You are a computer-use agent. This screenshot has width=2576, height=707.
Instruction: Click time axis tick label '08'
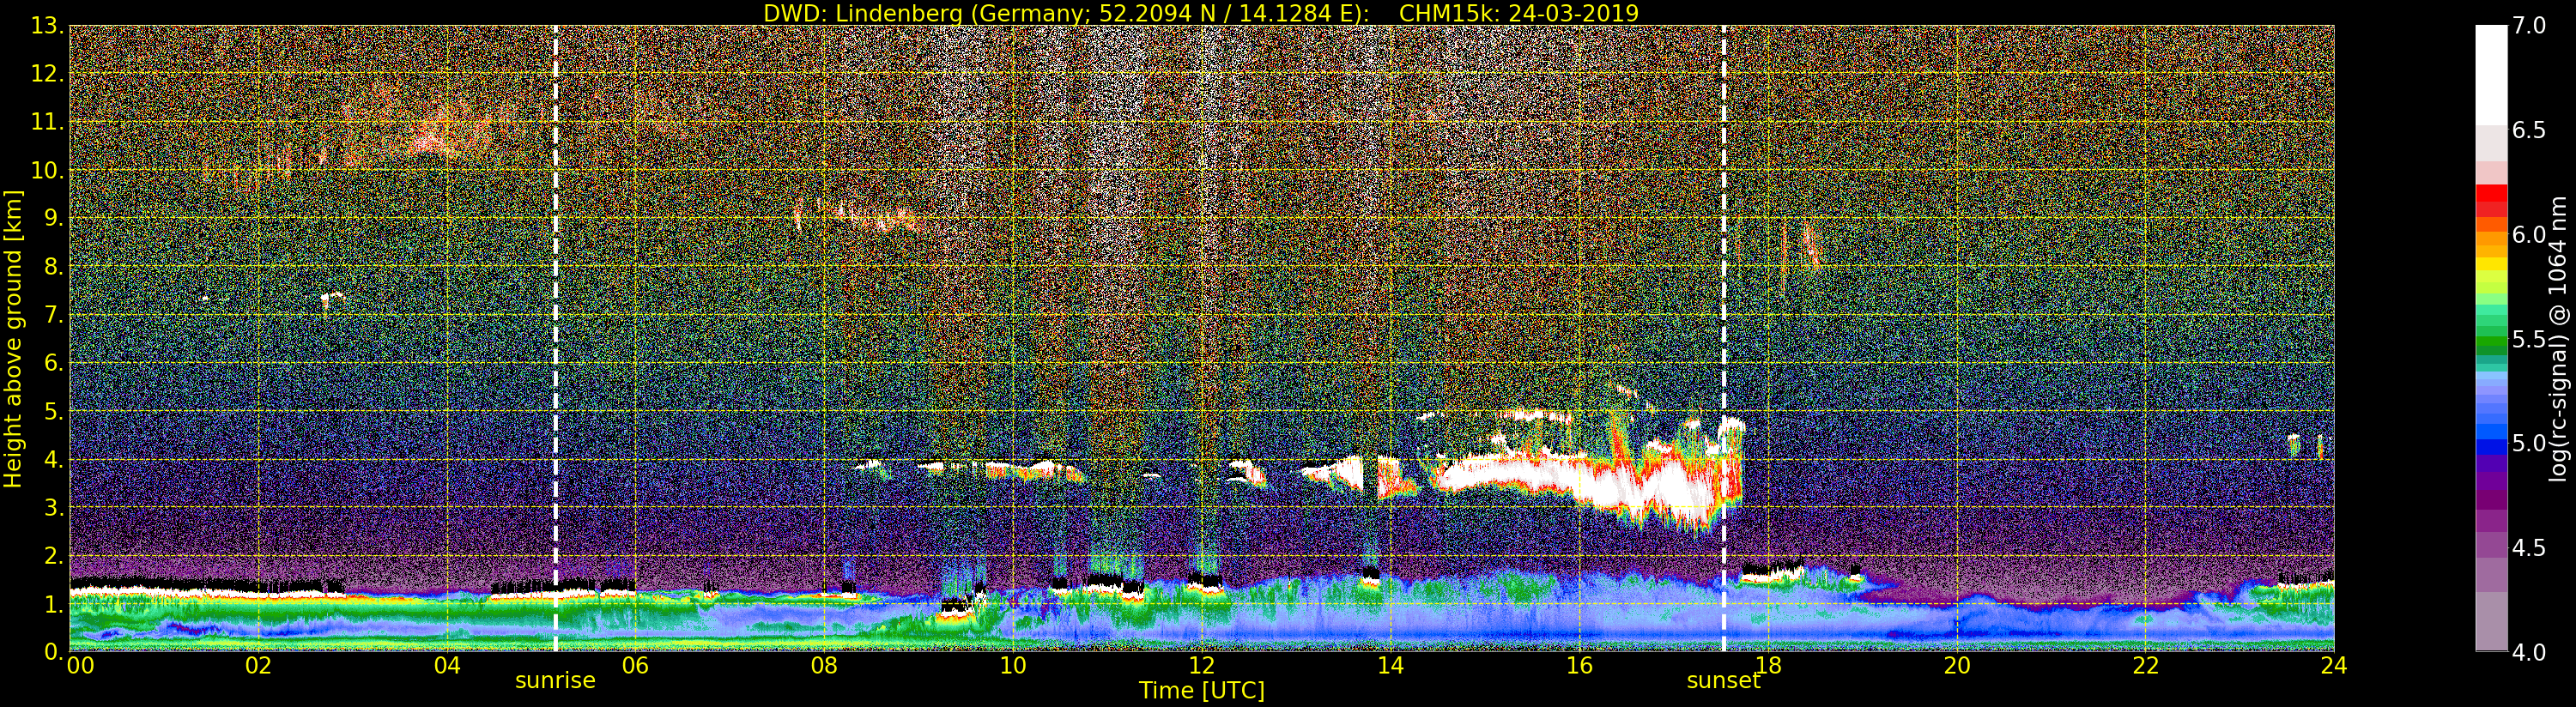coord(824,666)
